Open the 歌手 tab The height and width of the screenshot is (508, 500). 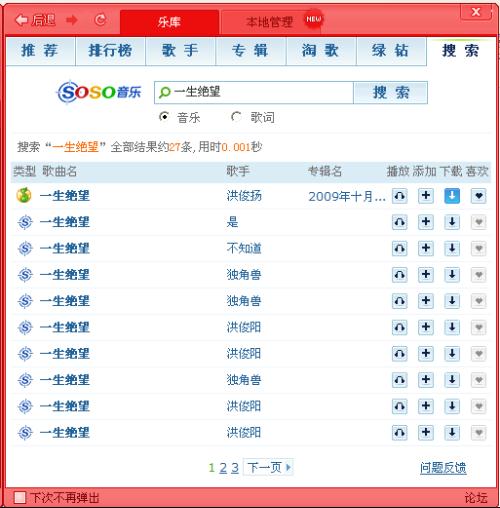click(180, 51)
